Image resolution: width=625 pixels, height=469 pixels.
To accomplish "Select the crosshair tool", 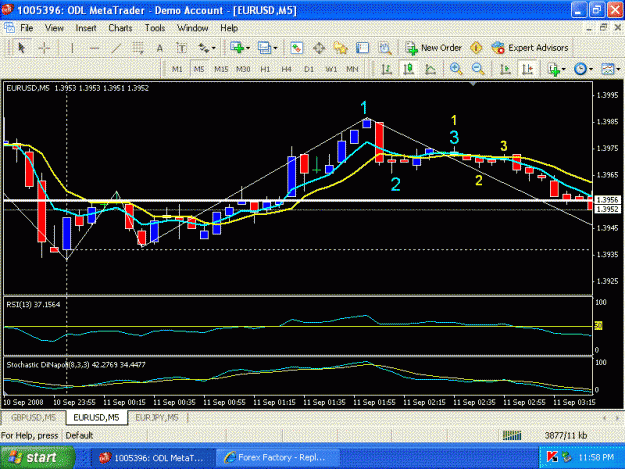I will [44, 48].
